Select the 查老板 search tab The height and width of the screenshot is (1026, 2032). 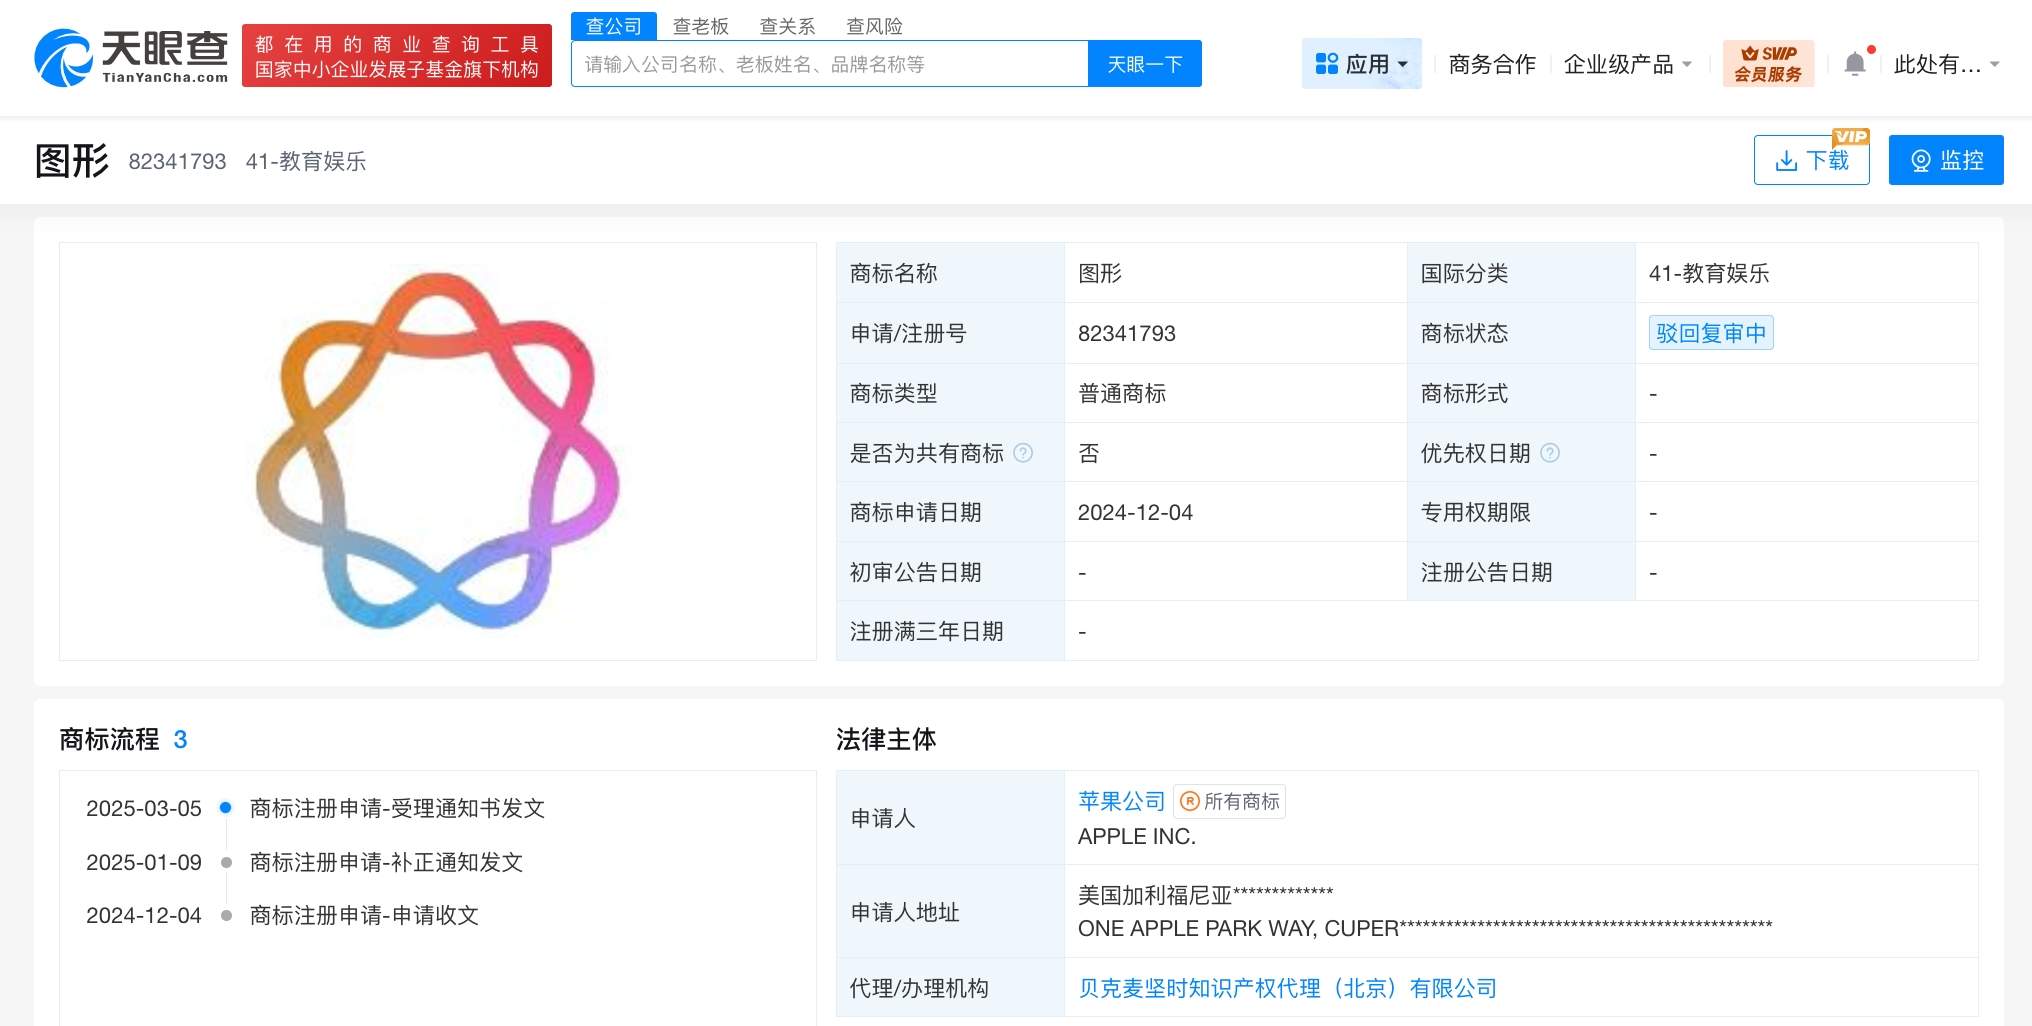pos(701,26)
